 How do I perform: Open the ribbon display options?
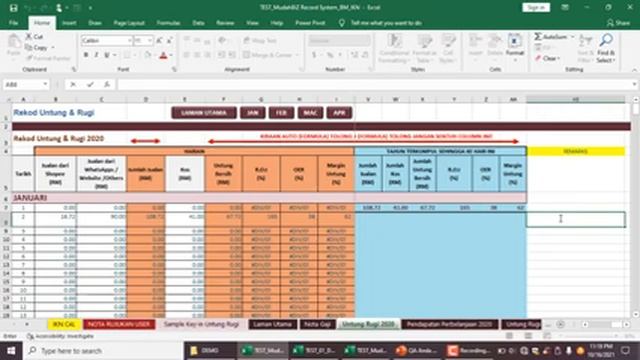565,7
